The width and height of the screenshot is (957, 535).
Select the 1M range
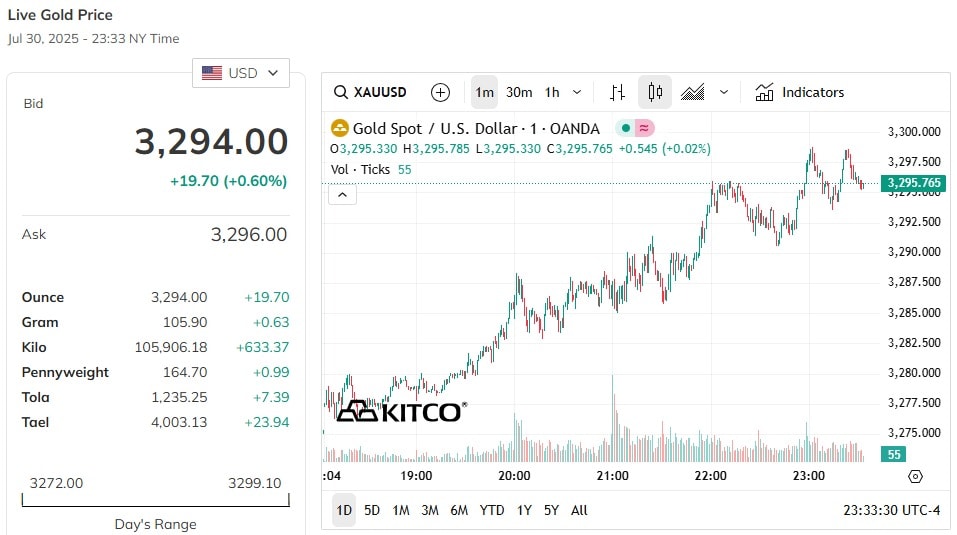click(x=401, y=510)
